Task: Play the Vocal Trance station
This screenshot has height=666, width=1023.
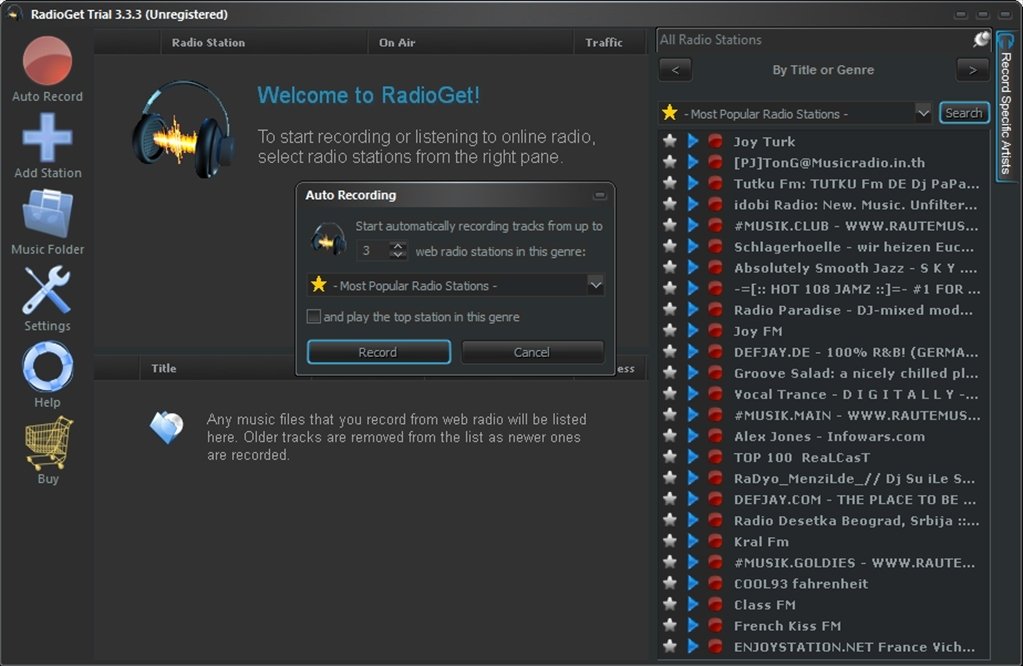Action: pyautogui.click(x=693, y=393)
